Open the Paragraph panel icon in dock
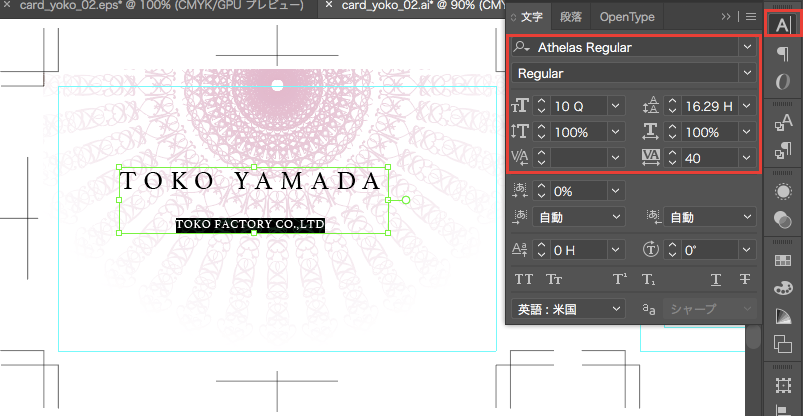Image resolution: width=803 pixels, height=416 pixels. 783,54
